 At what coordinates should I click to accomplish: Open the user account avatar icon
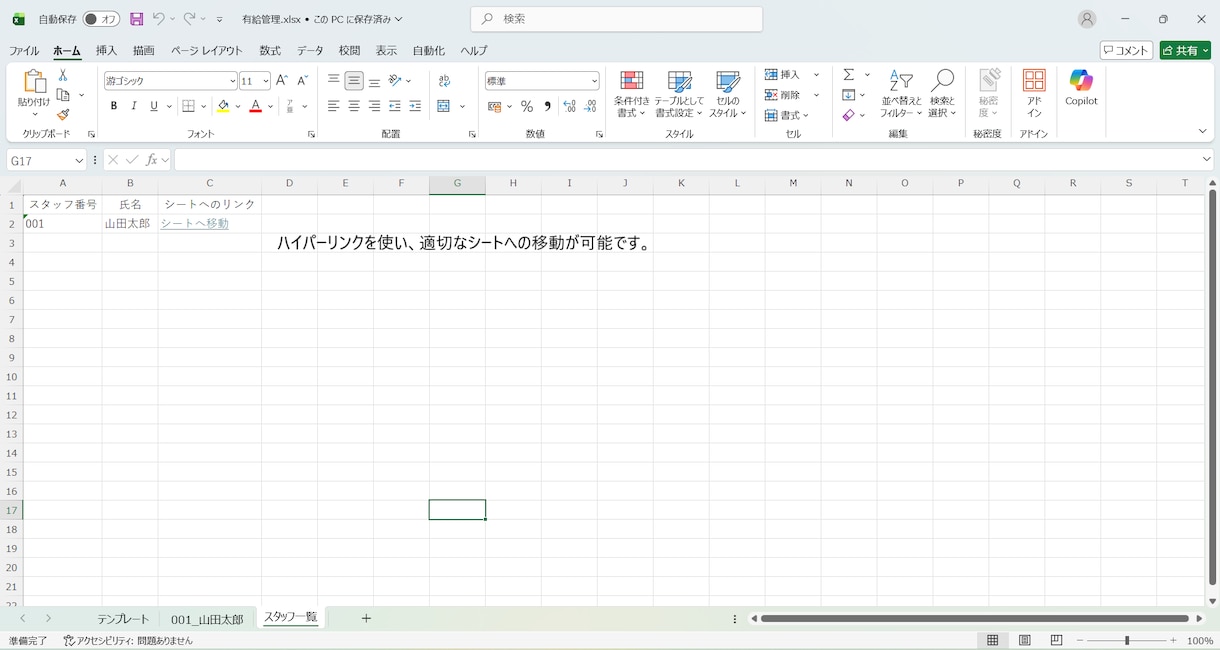pos(1087,19)
